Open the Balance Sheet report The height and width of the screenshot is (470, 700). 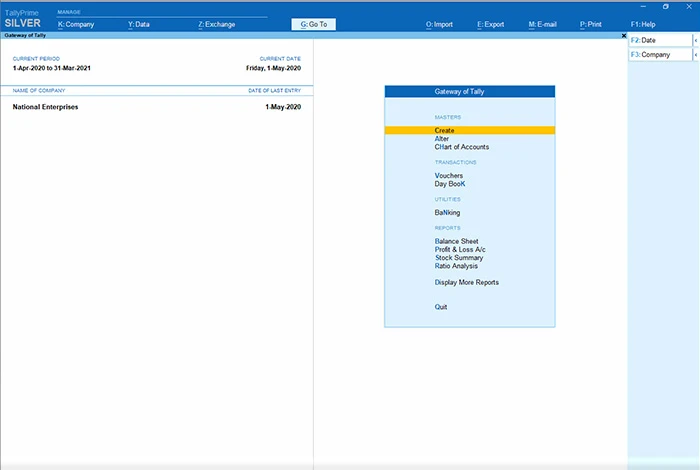(456, 241)
